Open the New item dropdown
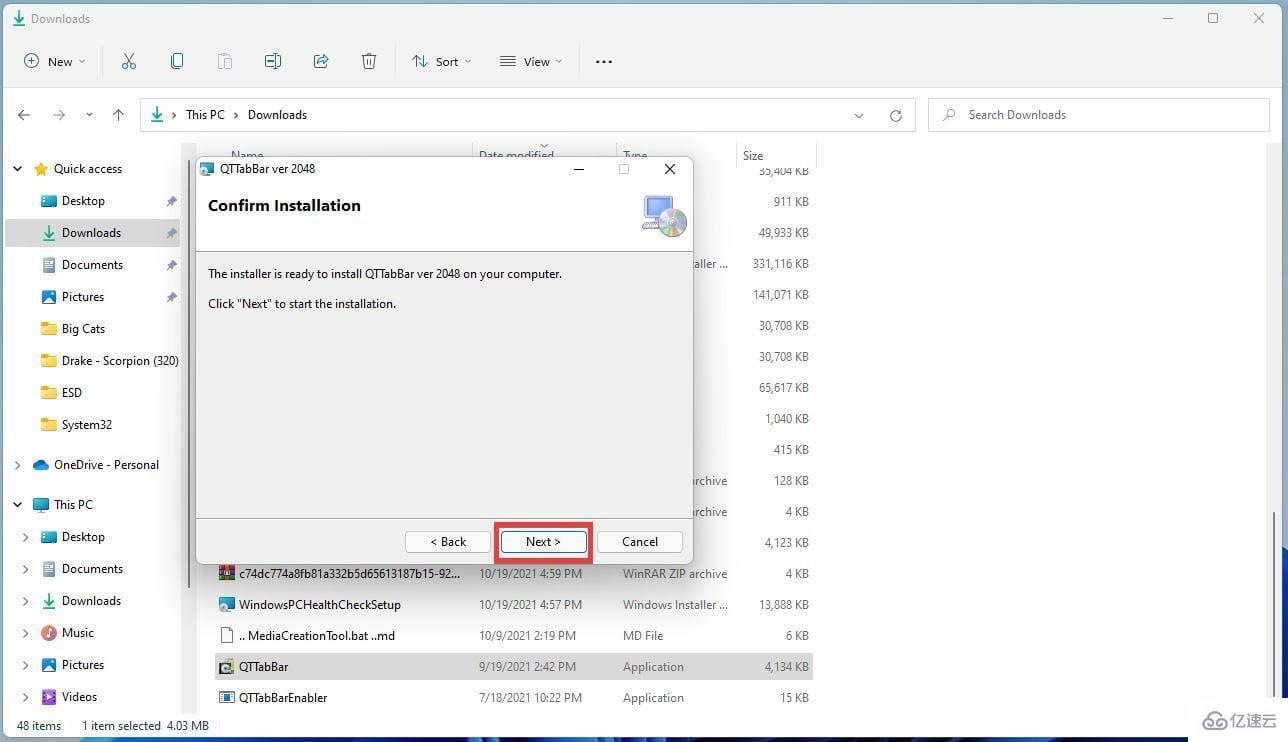This screenshot has width=1288, height=742. tap(55, 61)
